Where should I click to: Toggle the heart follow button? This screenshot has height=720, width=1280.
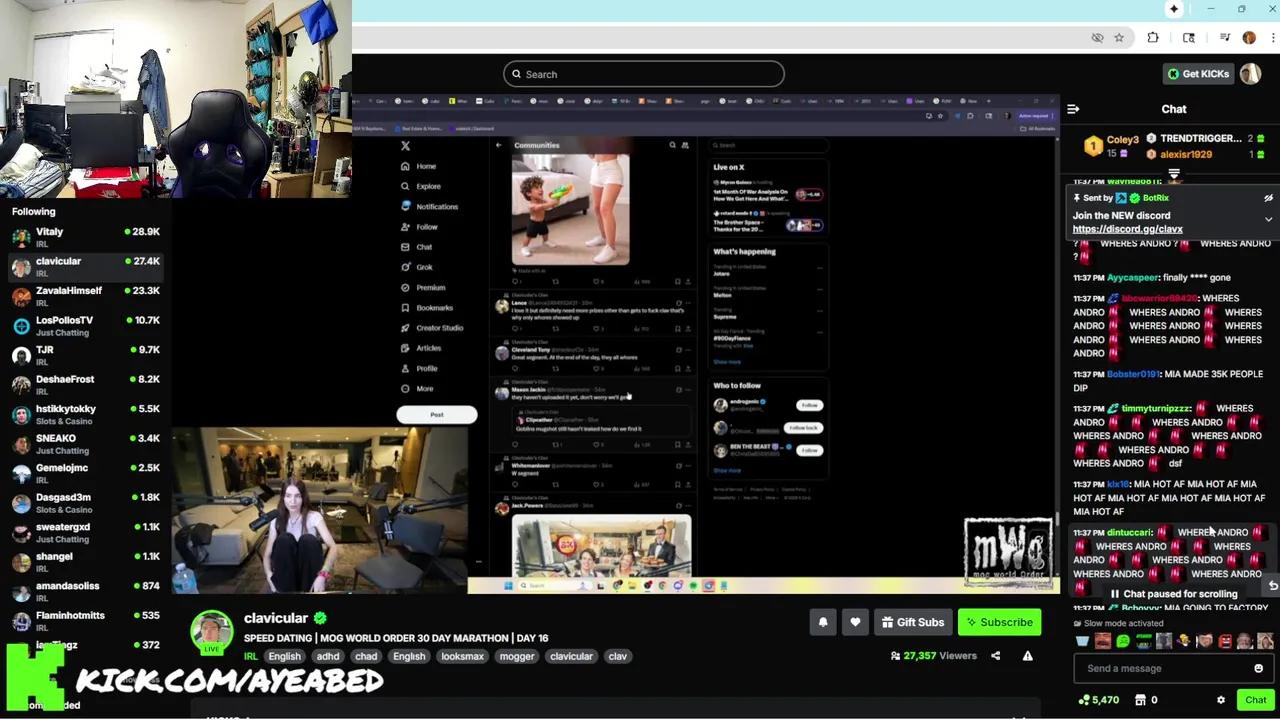pos(855,622)
